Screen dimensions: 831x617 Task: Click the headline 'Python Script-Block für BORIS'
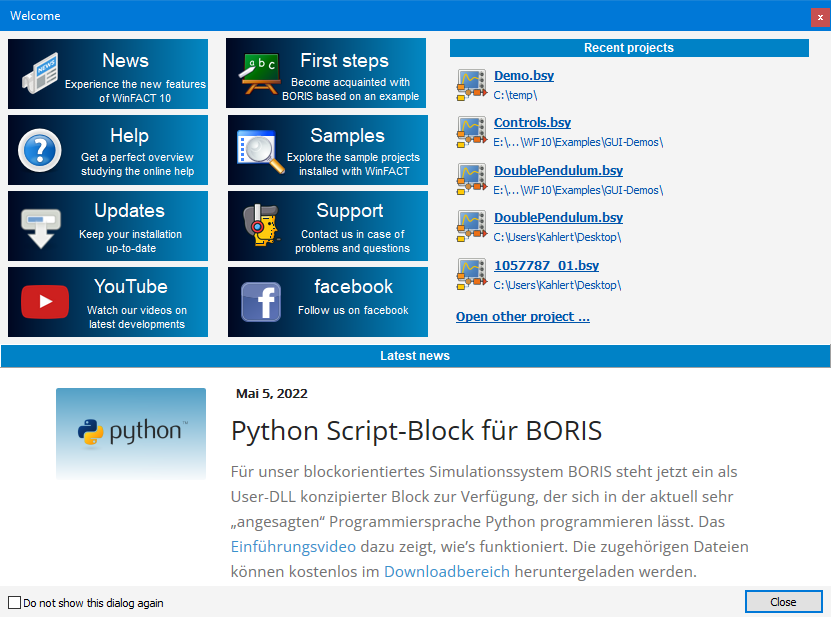417,430
